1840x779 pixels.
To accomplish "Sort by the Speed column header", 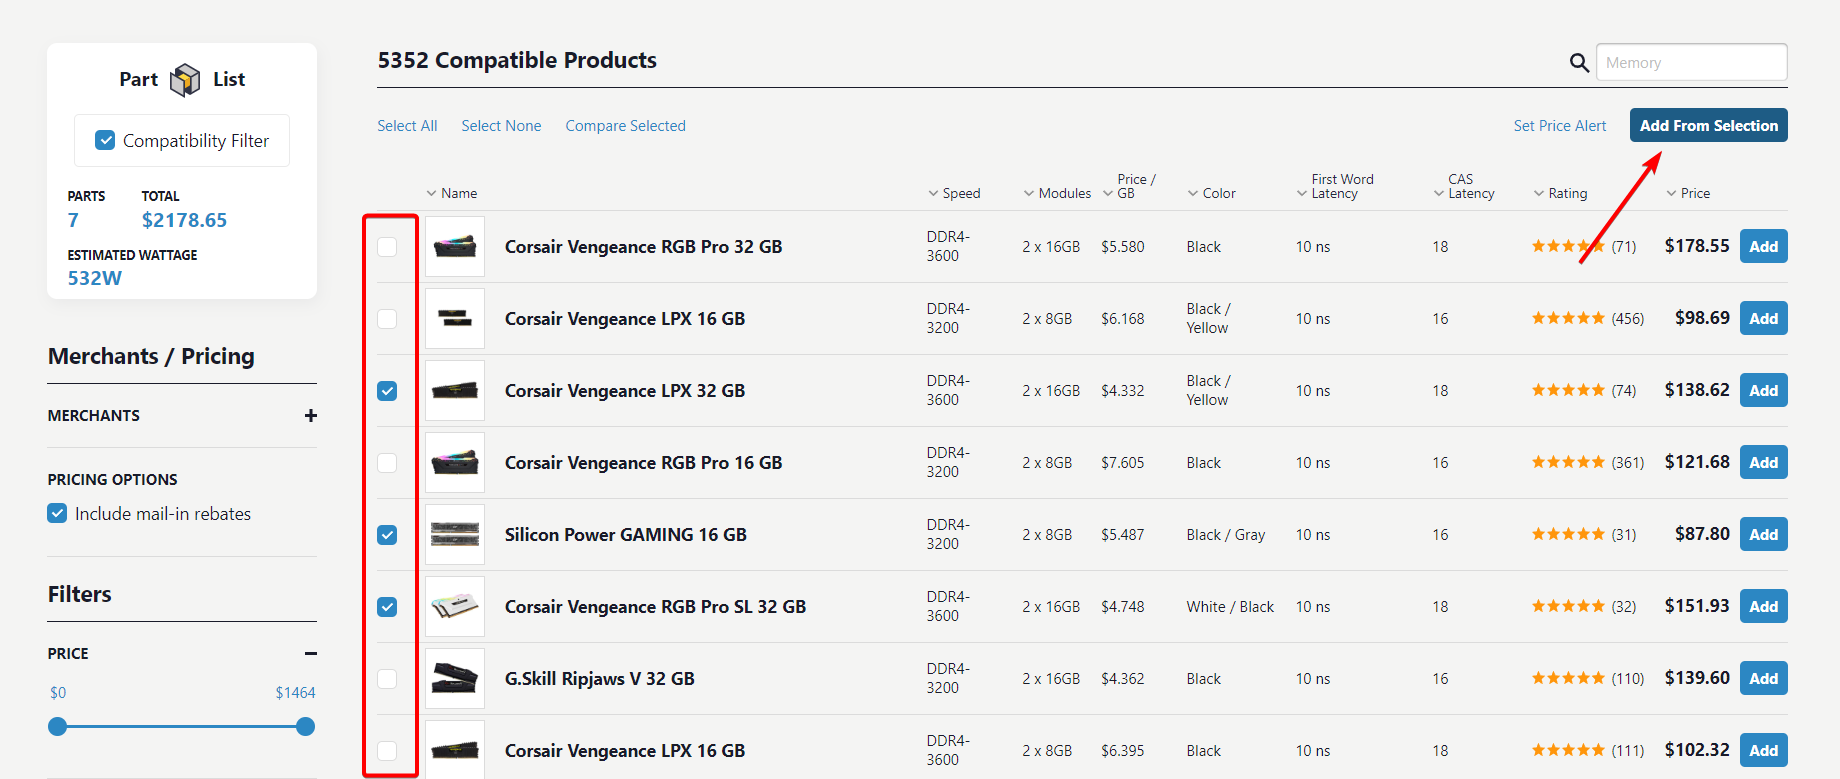I will (x=960, y=193).
